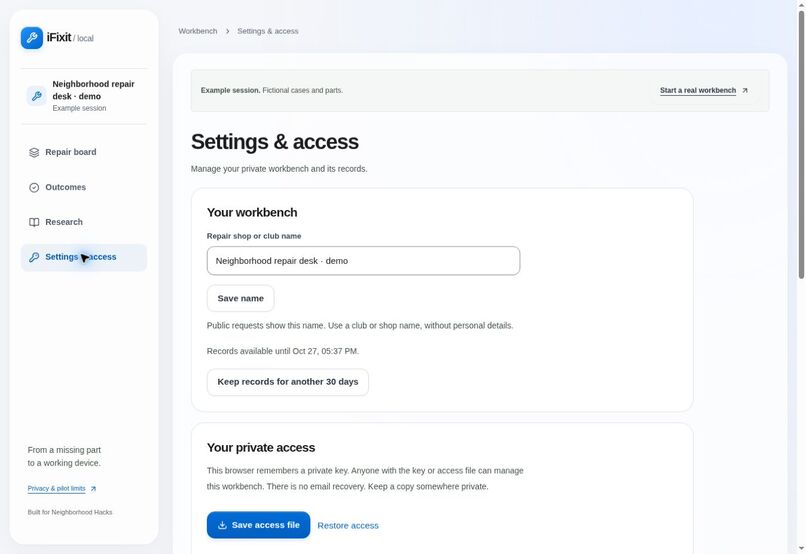Click the Your workbench section heading
The image size is (806, 554).
coord(252,212)
